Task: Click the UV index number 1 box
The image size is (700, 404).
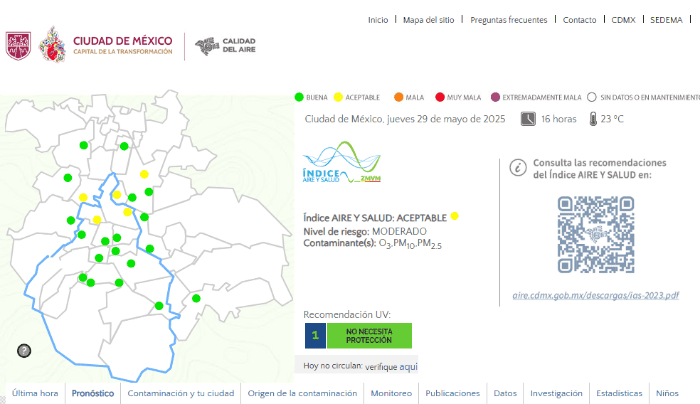Action: click(x=315, y=336)
